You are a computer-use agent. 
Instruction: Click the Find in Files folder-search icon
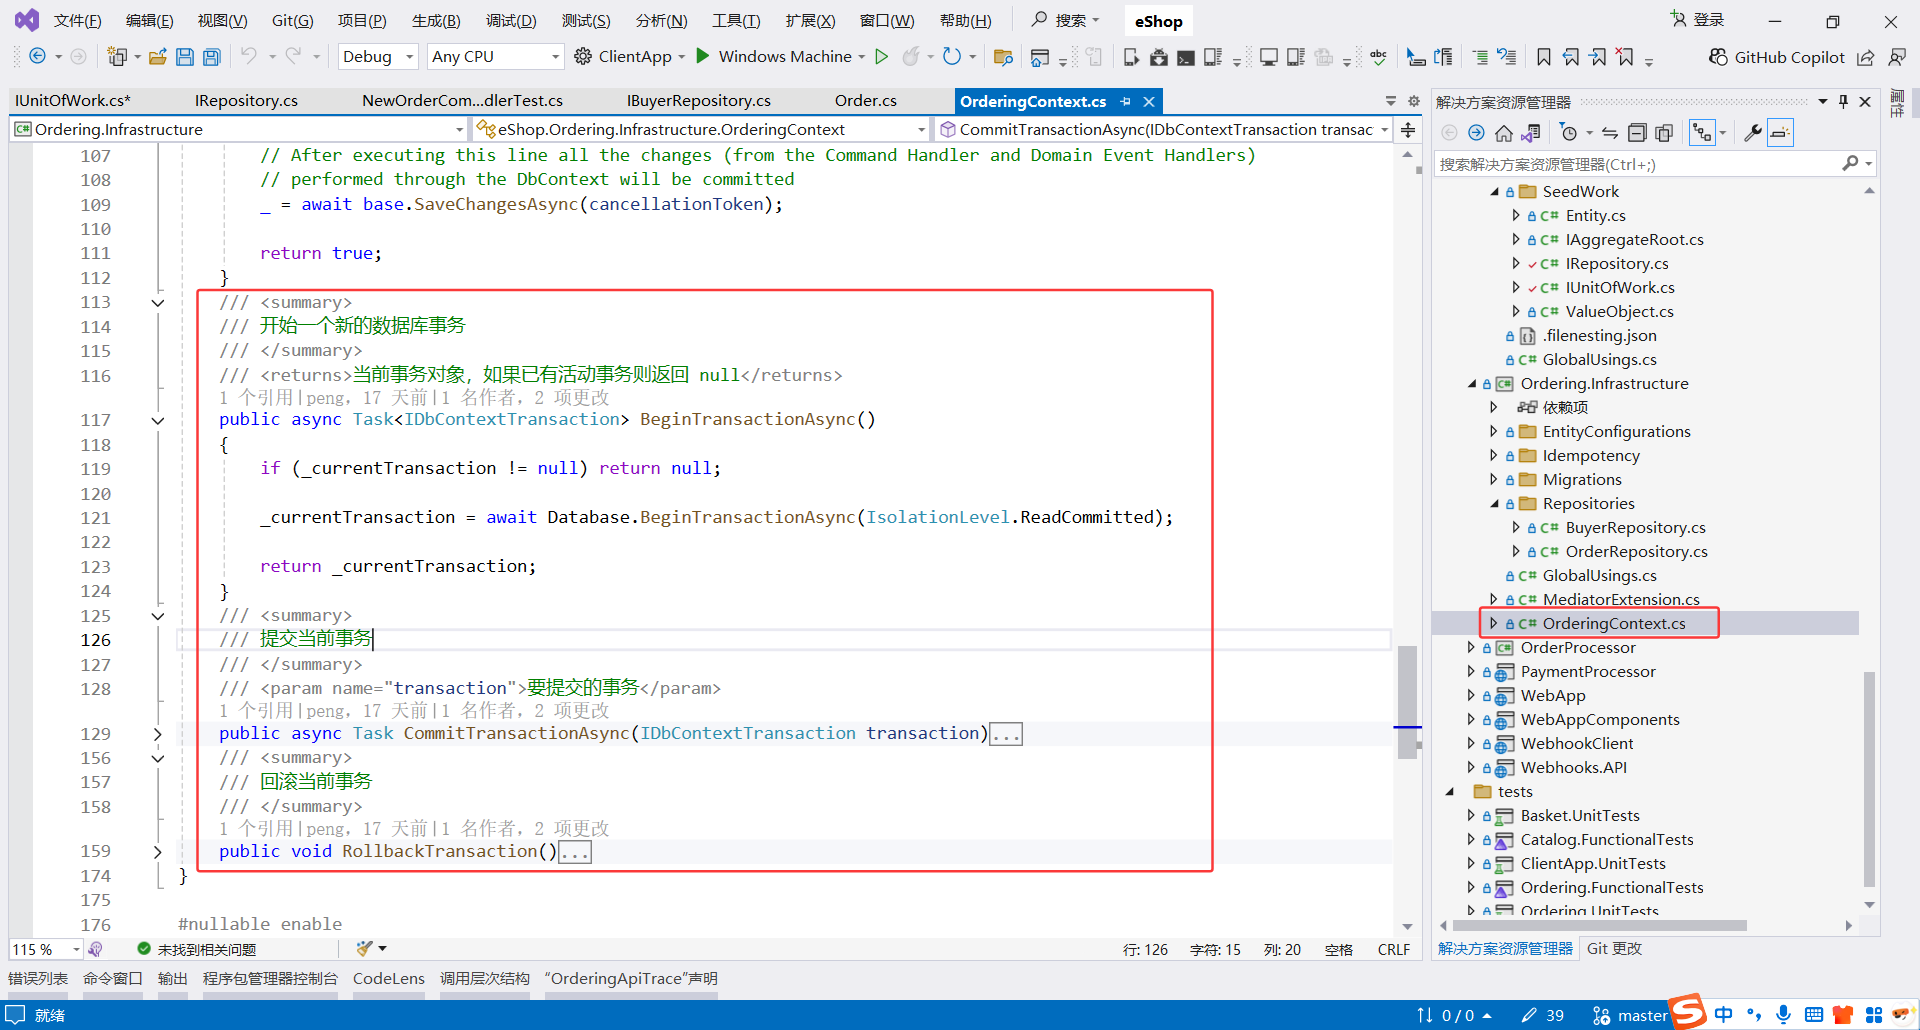click(x=1003, y=57)
